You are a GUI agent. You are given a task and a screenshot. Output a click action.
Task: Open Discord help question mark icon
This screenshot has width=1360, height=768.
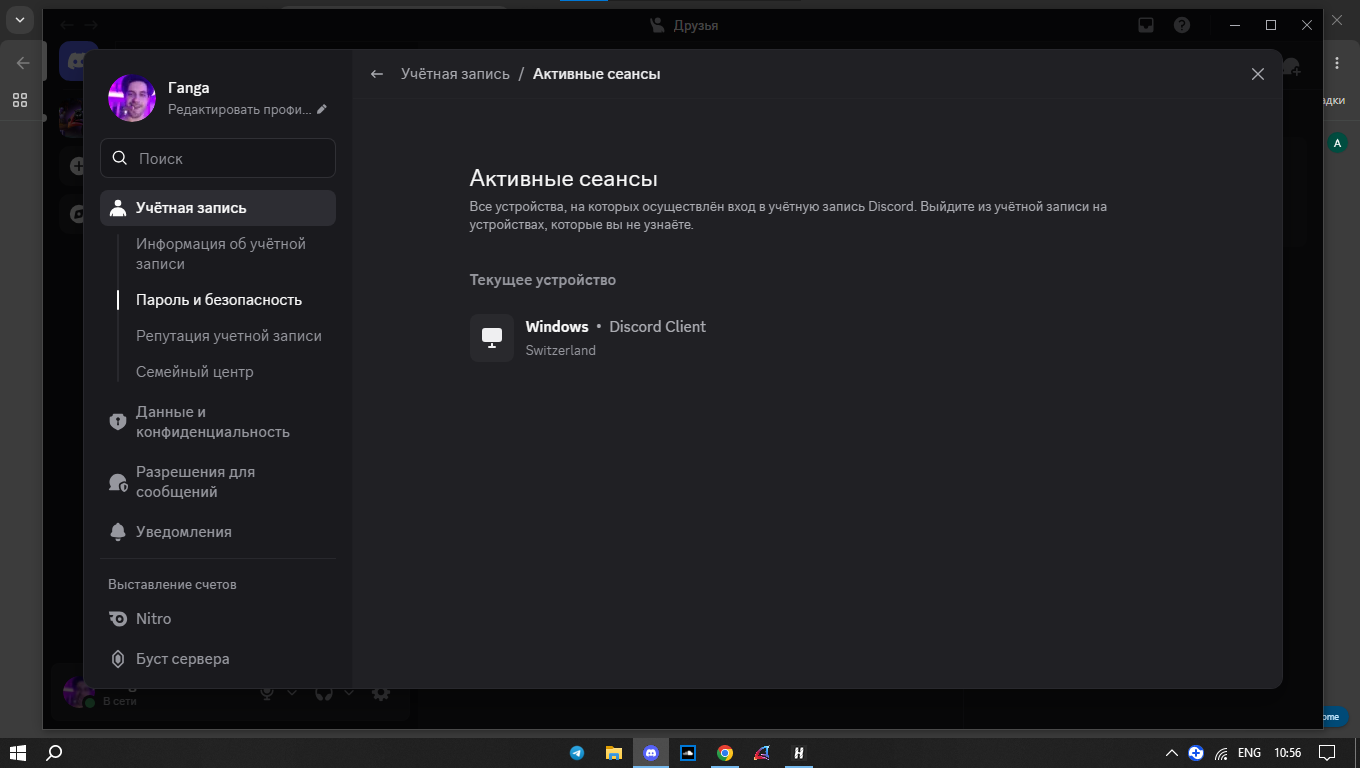(1182, 25)
